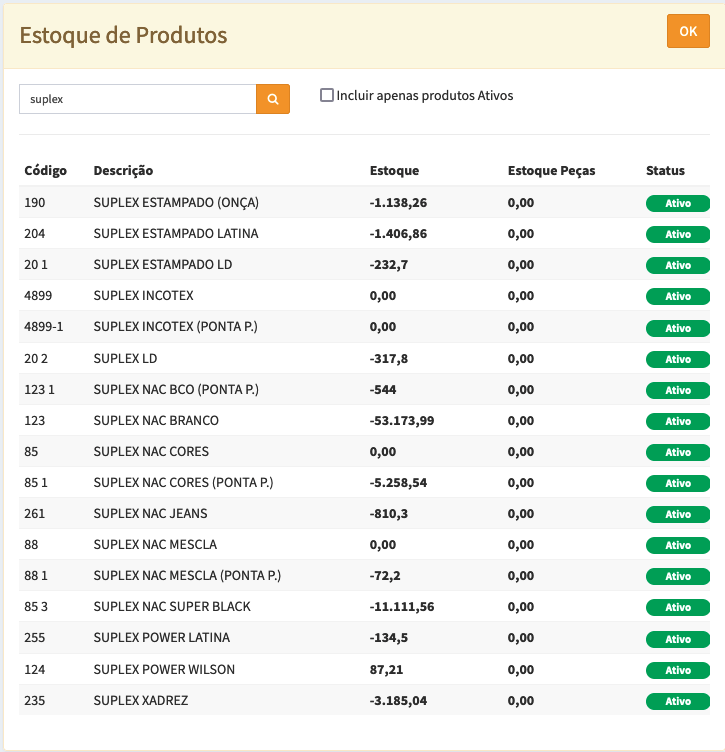The height and width of the screenshot is (752, 725).
Task: Click the SUPLEX NAC BRANCO description
Action: point(156,421)
